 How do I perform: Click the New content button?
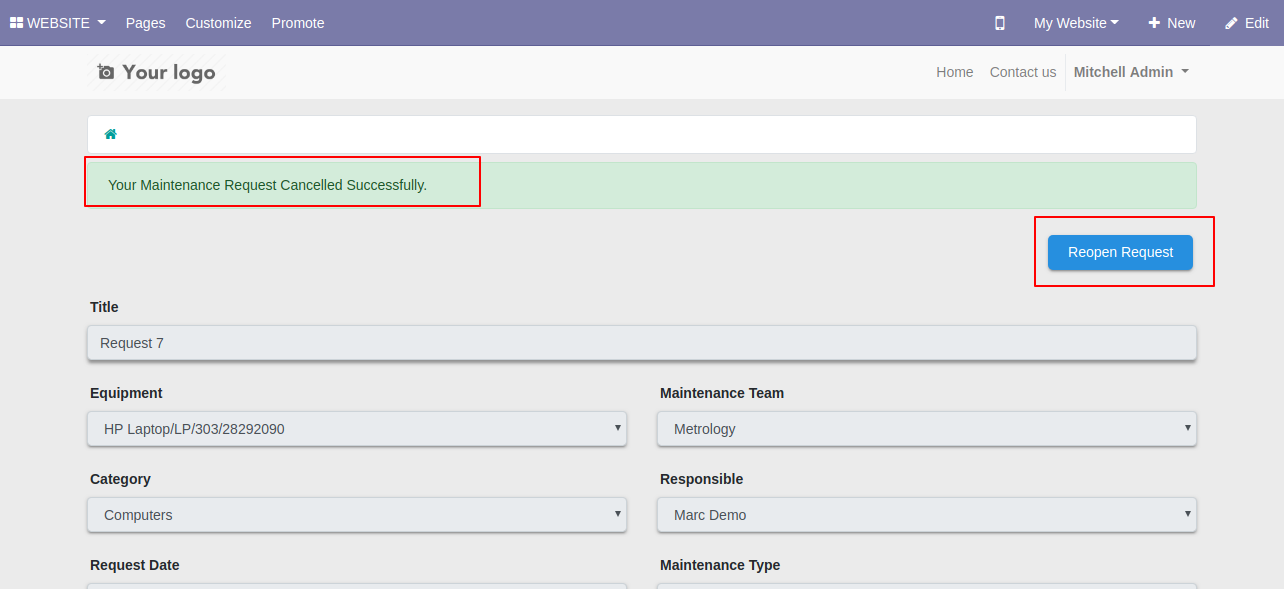click(x=1171, y=23)
